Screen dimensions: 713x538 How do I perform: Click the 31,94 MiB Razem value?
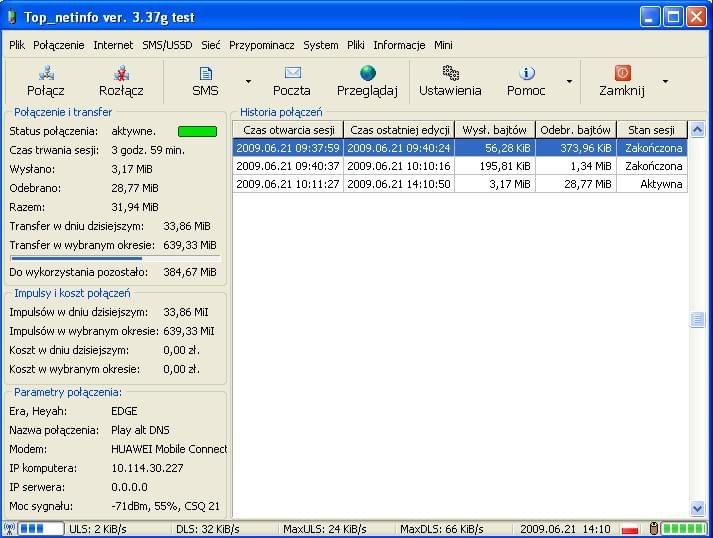pyautogui.click(x=135, y=207)
